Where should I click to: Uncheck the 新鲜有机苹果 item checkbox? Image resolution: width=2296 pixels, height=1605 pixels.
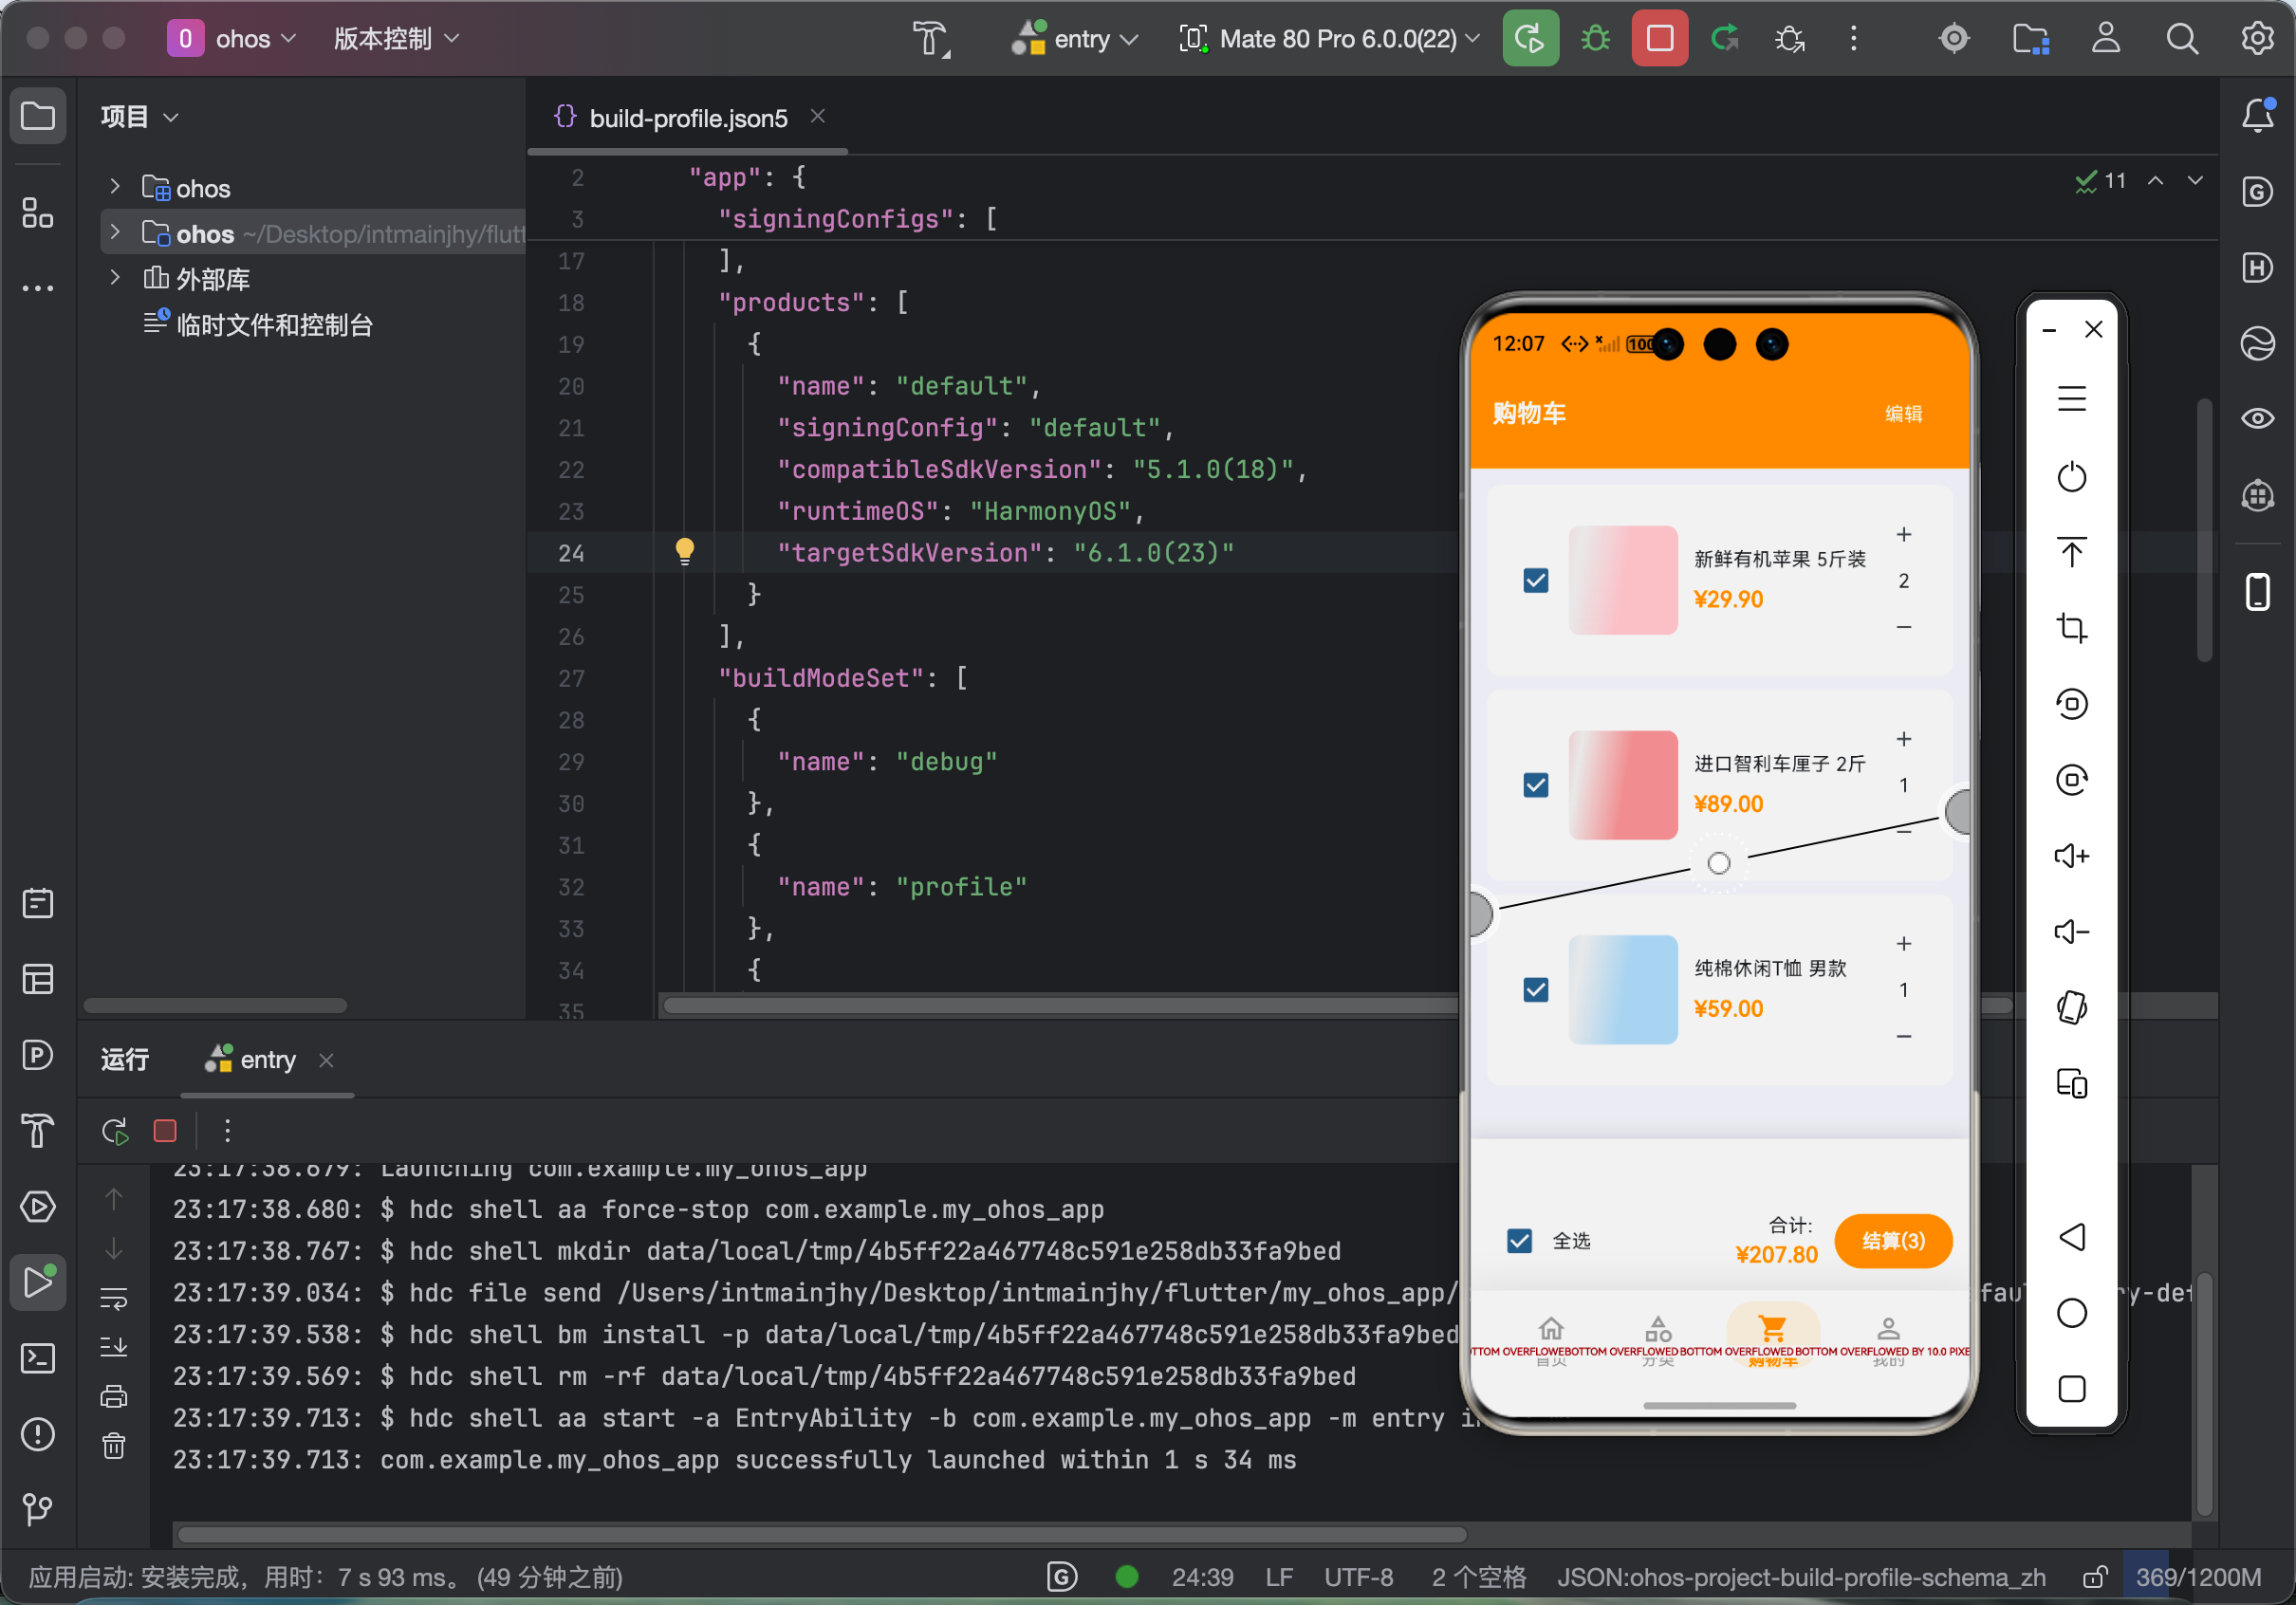click(1535, 580)
